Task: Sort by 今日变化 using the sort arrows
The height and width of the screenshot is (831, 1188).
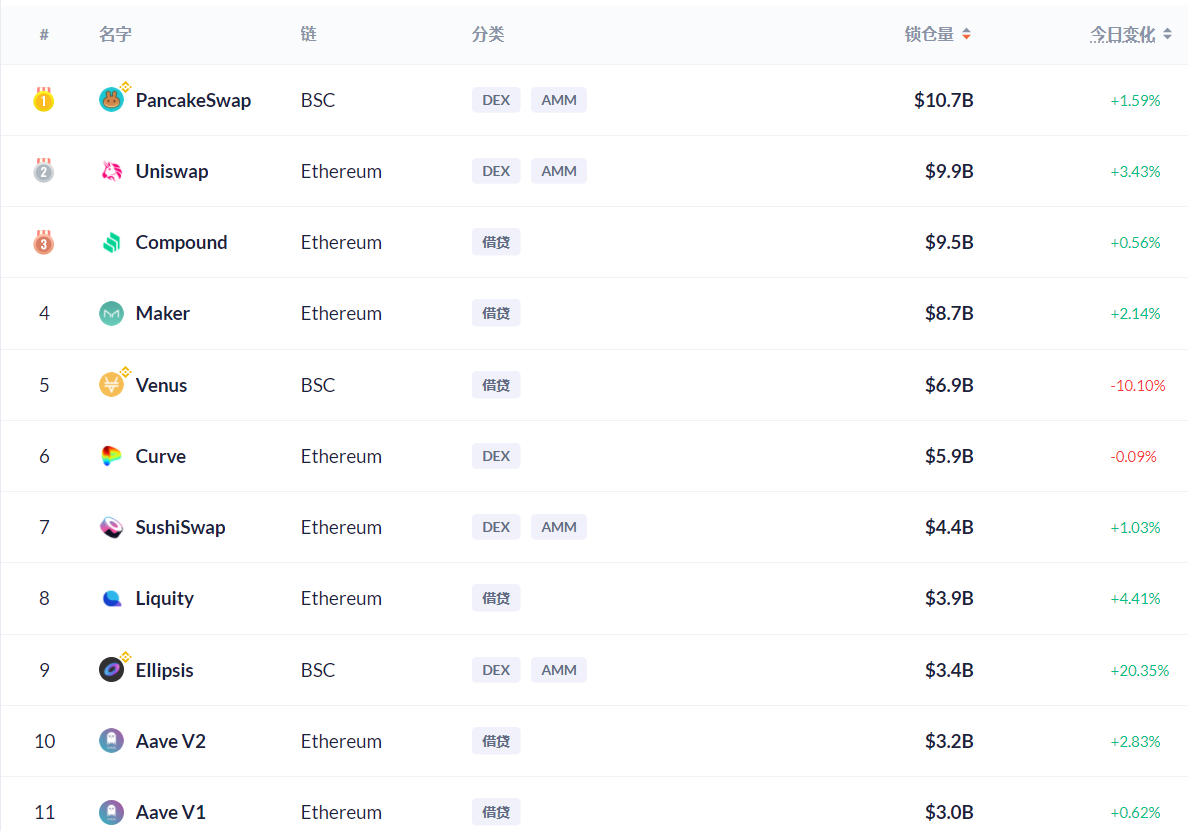Action: point(1167,34)
